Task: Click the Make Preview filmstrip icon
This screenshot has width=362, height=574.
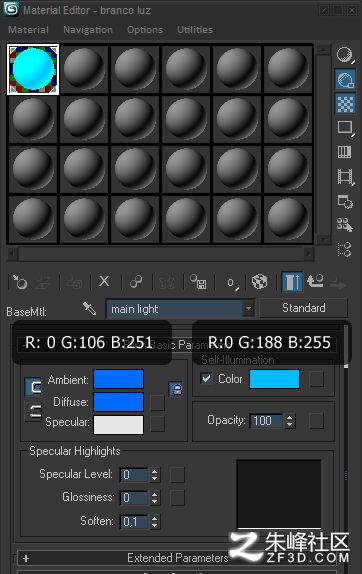Action: 345,176
